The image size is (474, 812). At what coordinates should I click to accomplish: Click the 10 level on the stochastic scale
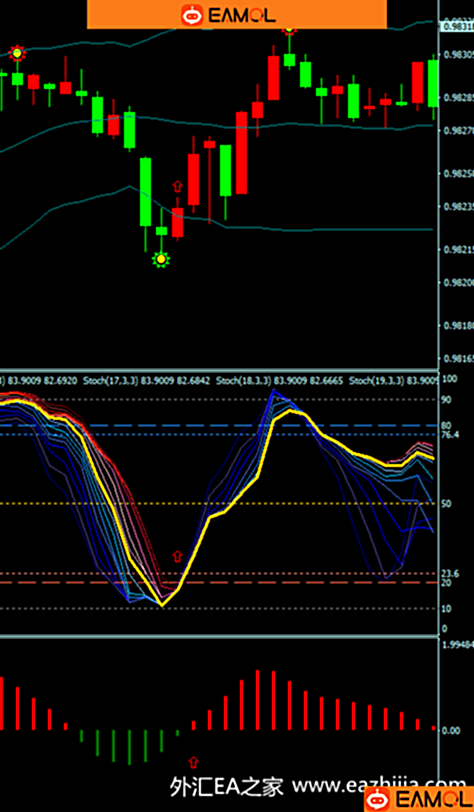447,608
